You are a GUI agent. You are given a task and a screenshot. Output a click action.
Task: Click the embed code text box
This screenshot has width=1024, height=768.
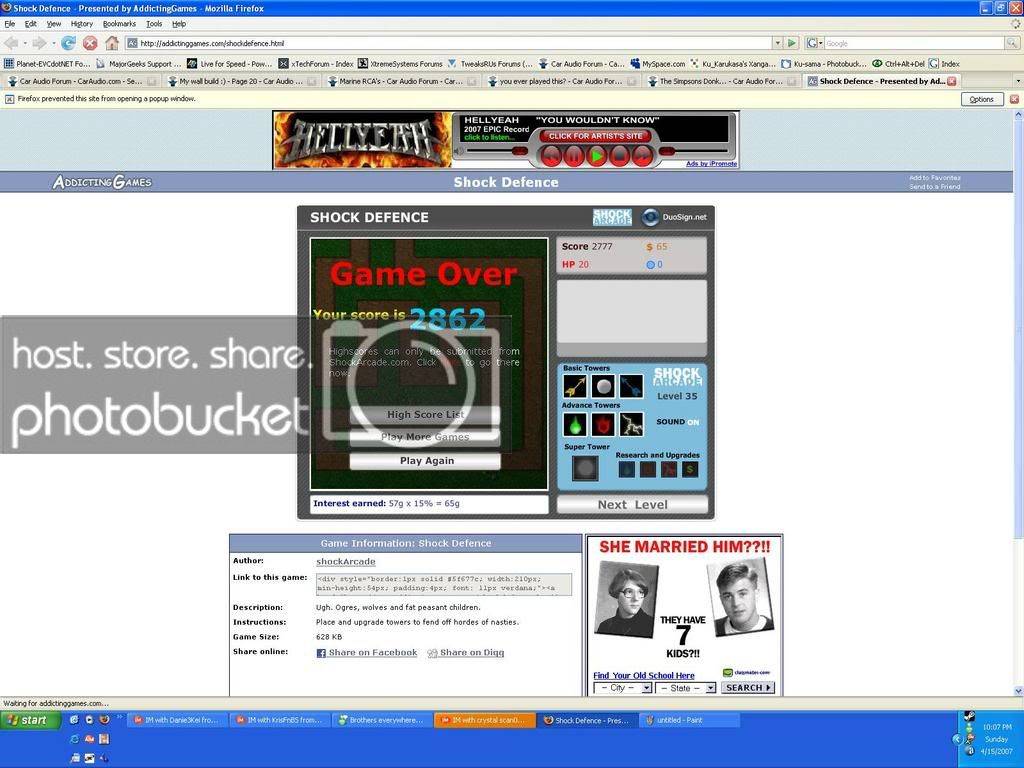[443, 584]
